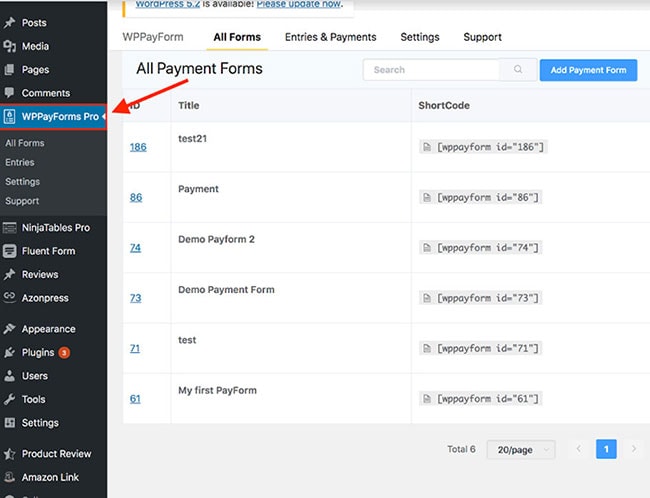Copy shortcode icon for id 186
The height and width of the screenshot is (498, 650).
(427, 147)
